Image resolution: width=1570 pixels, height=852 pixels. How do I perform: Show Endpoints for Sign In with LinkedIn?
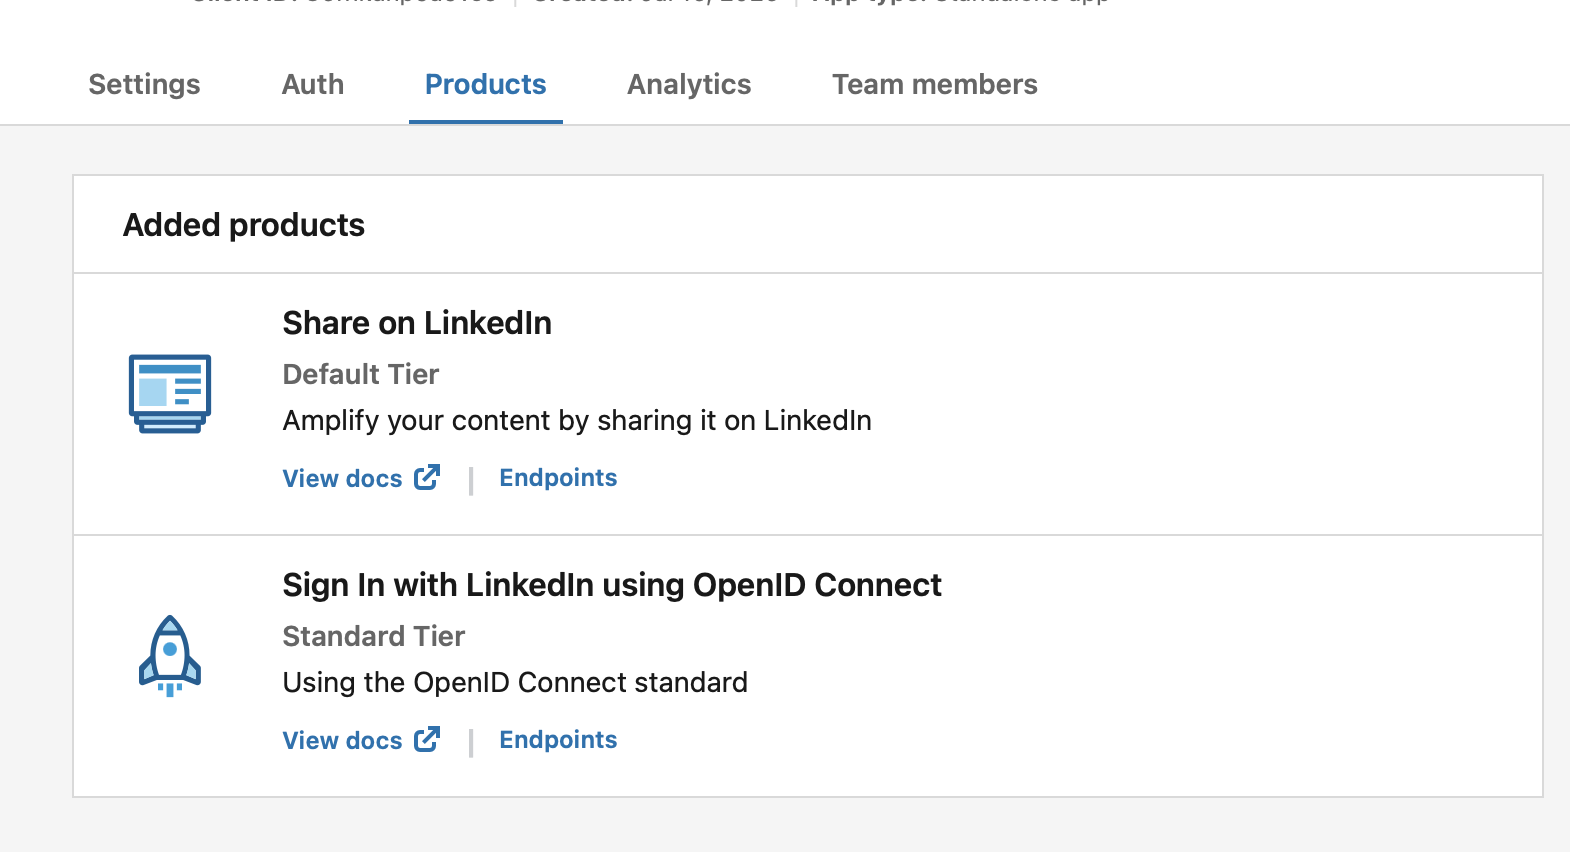pos(558,740)
